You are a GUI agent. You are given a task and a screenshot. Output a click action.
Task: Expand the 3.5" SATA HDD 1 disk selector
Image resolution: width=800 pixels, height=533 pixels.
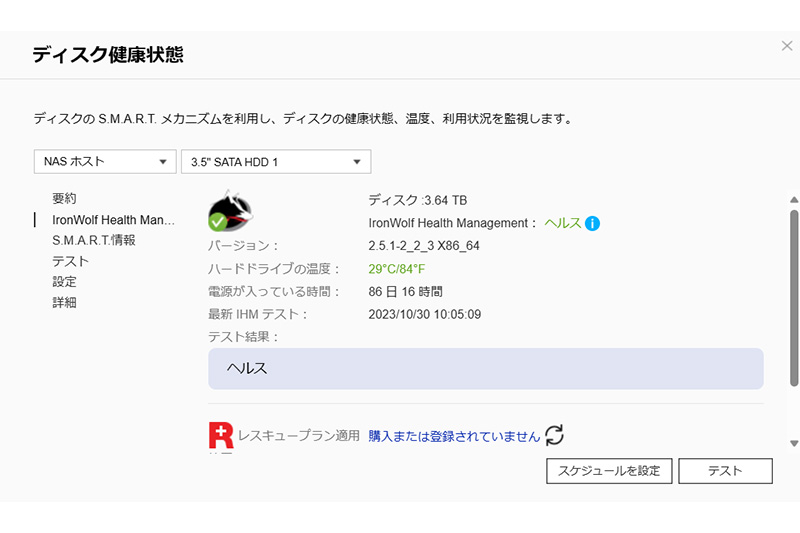point(275,161)
